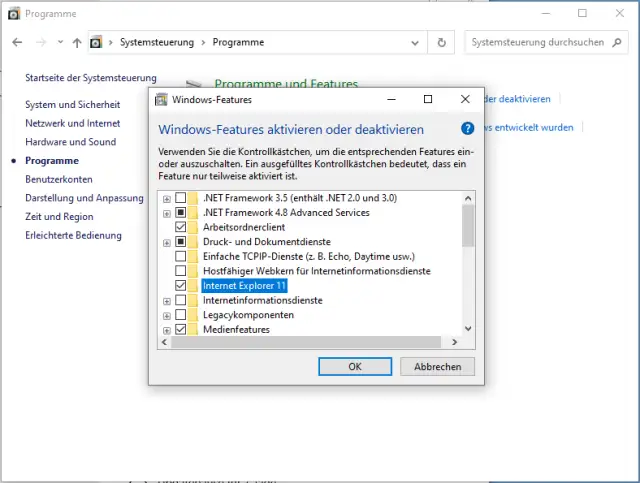Enable the .NET Framework 3.5 checkbox
Viewport: 640px width, 483px height.
(x=180, y=198)
